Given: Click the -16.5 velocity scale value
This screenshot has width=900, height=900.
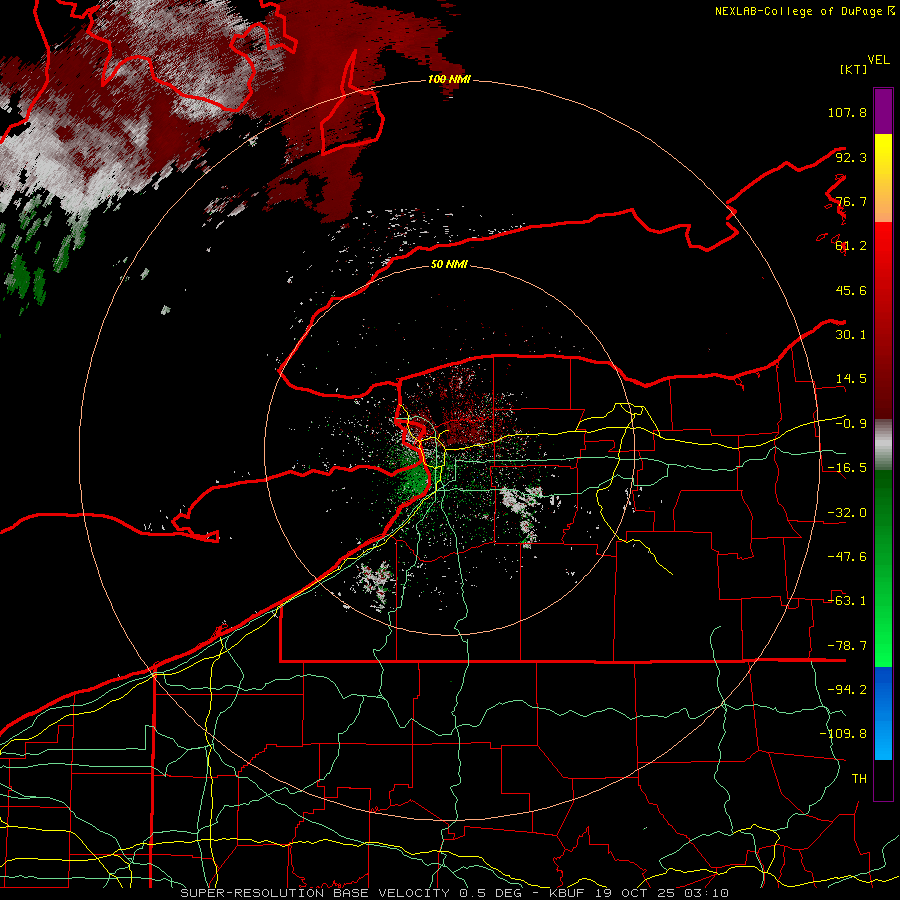Looking at the screenshot, I should (x=847, y=468).
